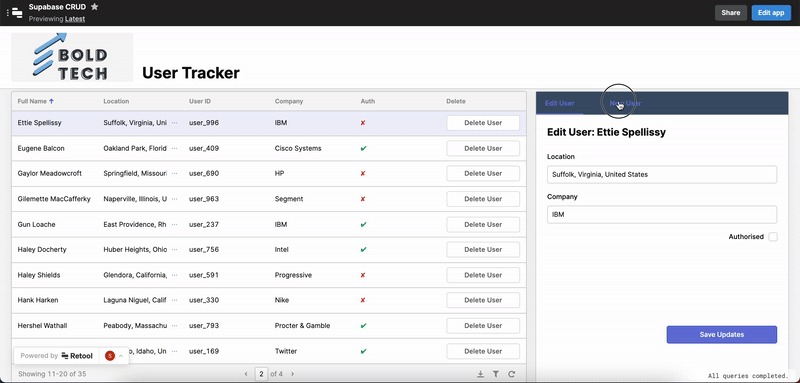The width and height of the screenshot is (800, 383).
Task: Click the Powered by Retool badge
Action: pos(57,356)
